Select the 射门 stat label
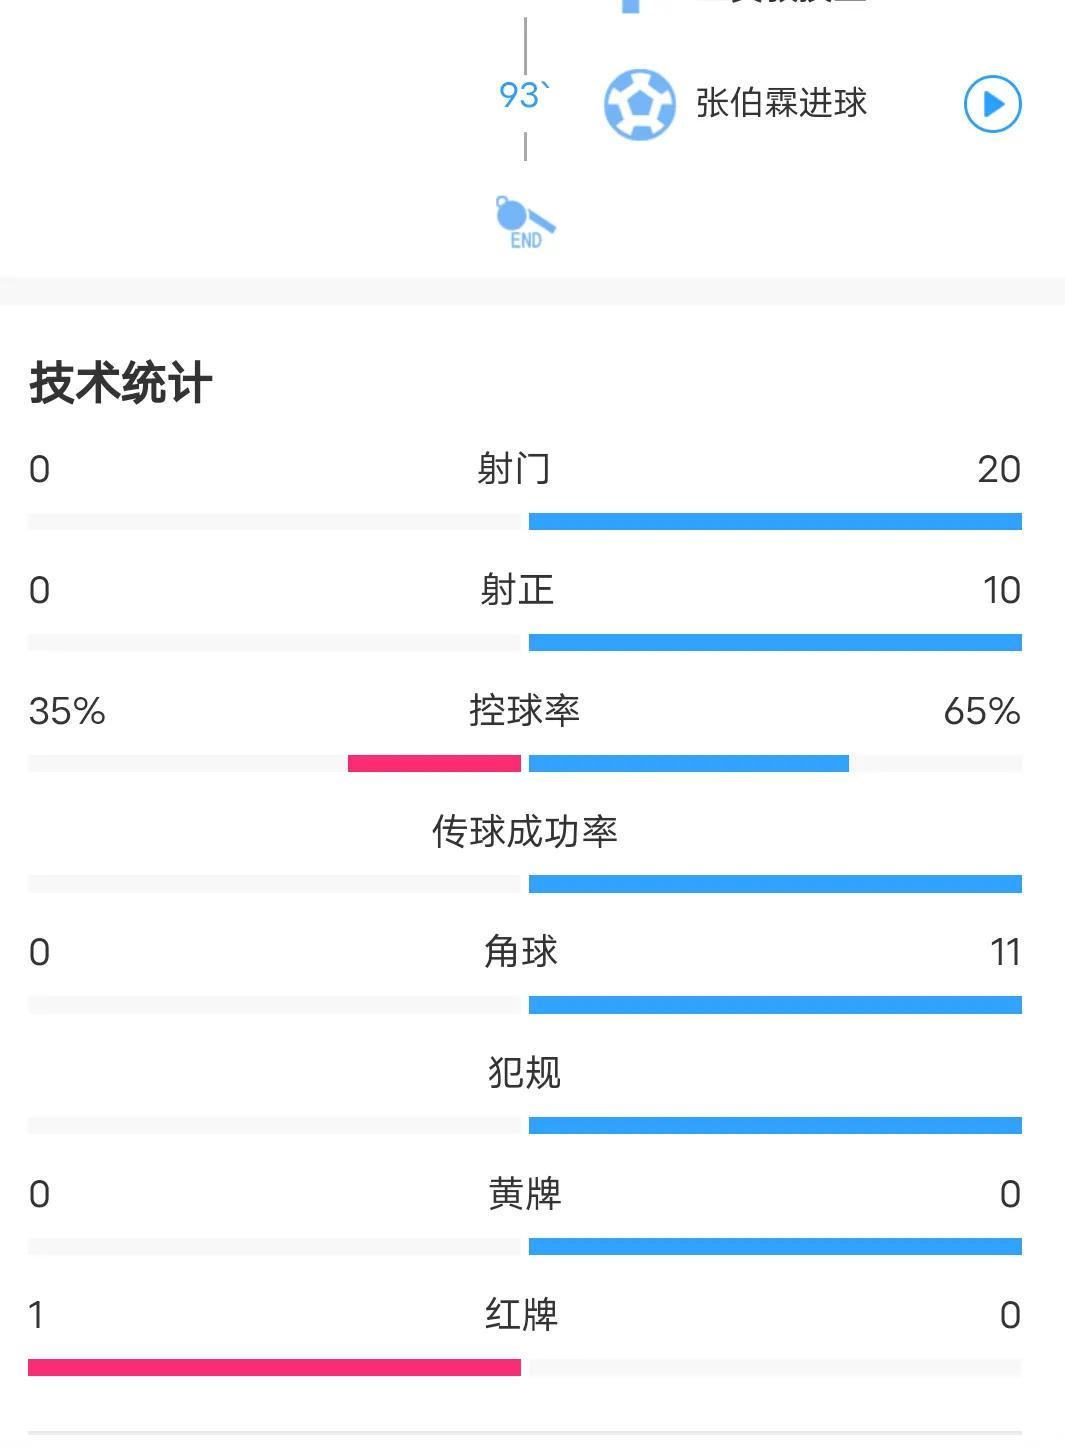 (x=514, y=469)
